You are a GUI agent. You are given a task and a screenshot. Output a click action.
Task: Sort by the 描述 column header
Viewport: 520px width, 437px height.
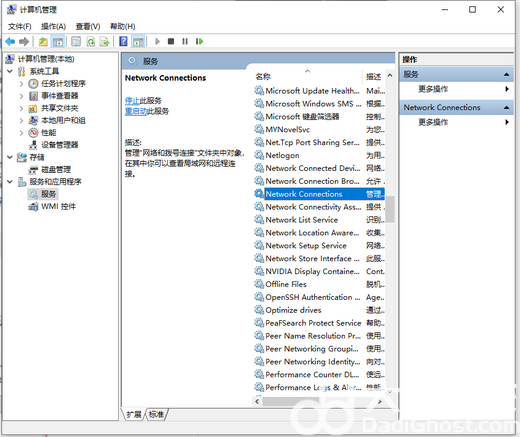pos(374,77)
